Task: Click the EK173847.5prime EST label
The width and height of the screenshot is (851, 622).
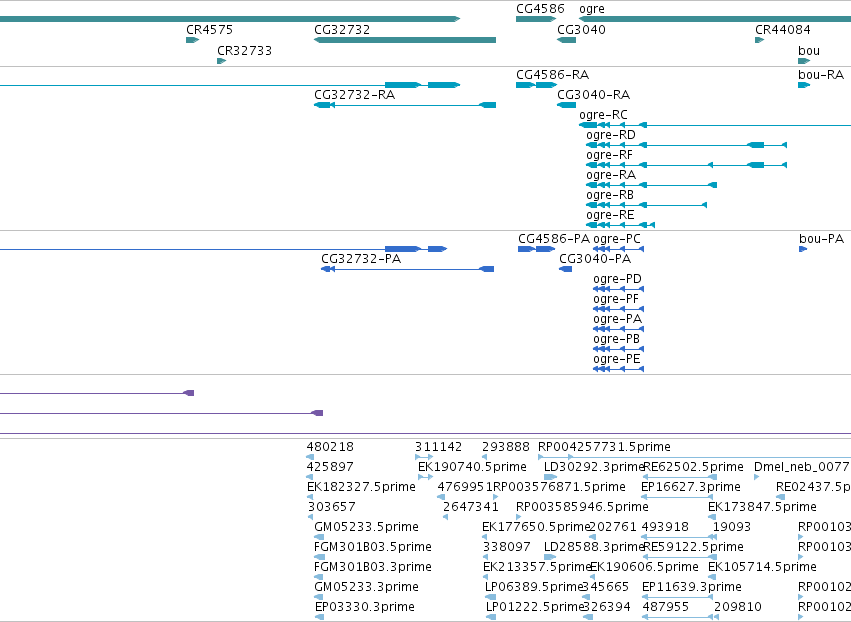Action: click(x=763, y=507)
